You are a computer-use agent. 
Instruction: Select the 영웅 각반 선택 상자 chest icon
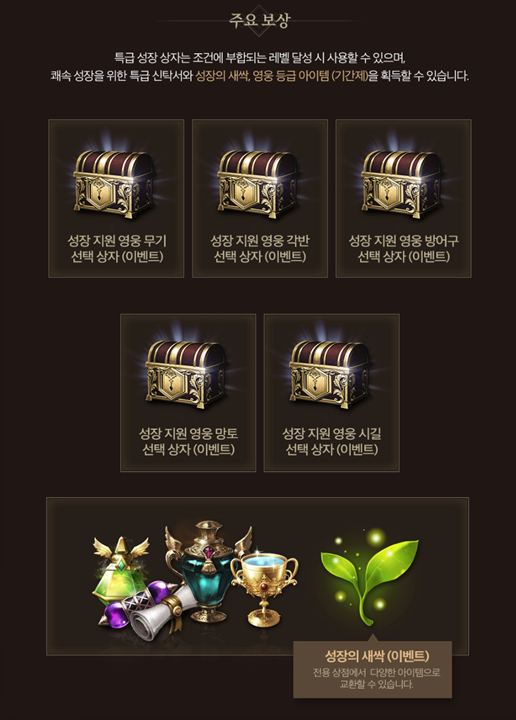point(258,184)
